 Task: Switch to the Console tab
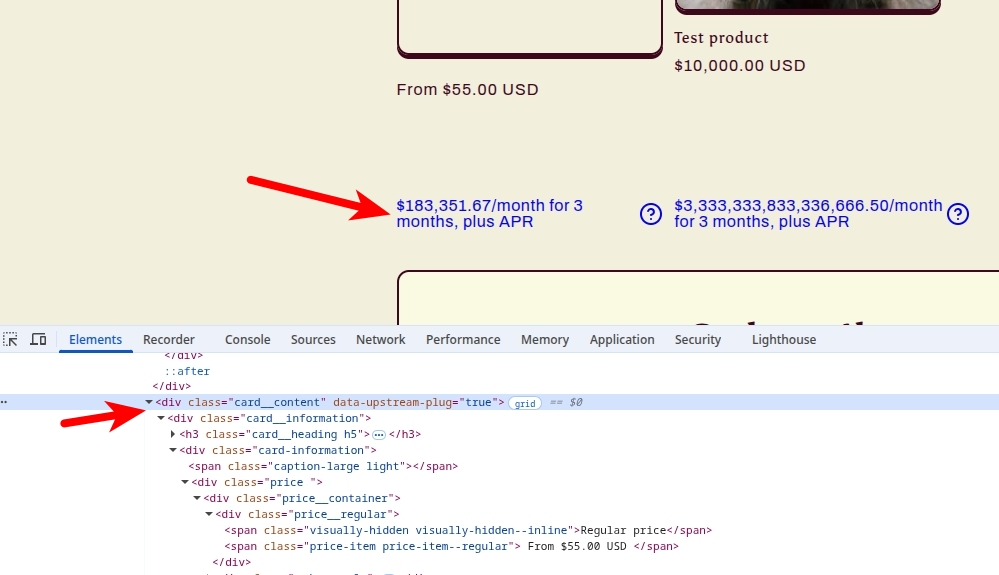(247, 339)
